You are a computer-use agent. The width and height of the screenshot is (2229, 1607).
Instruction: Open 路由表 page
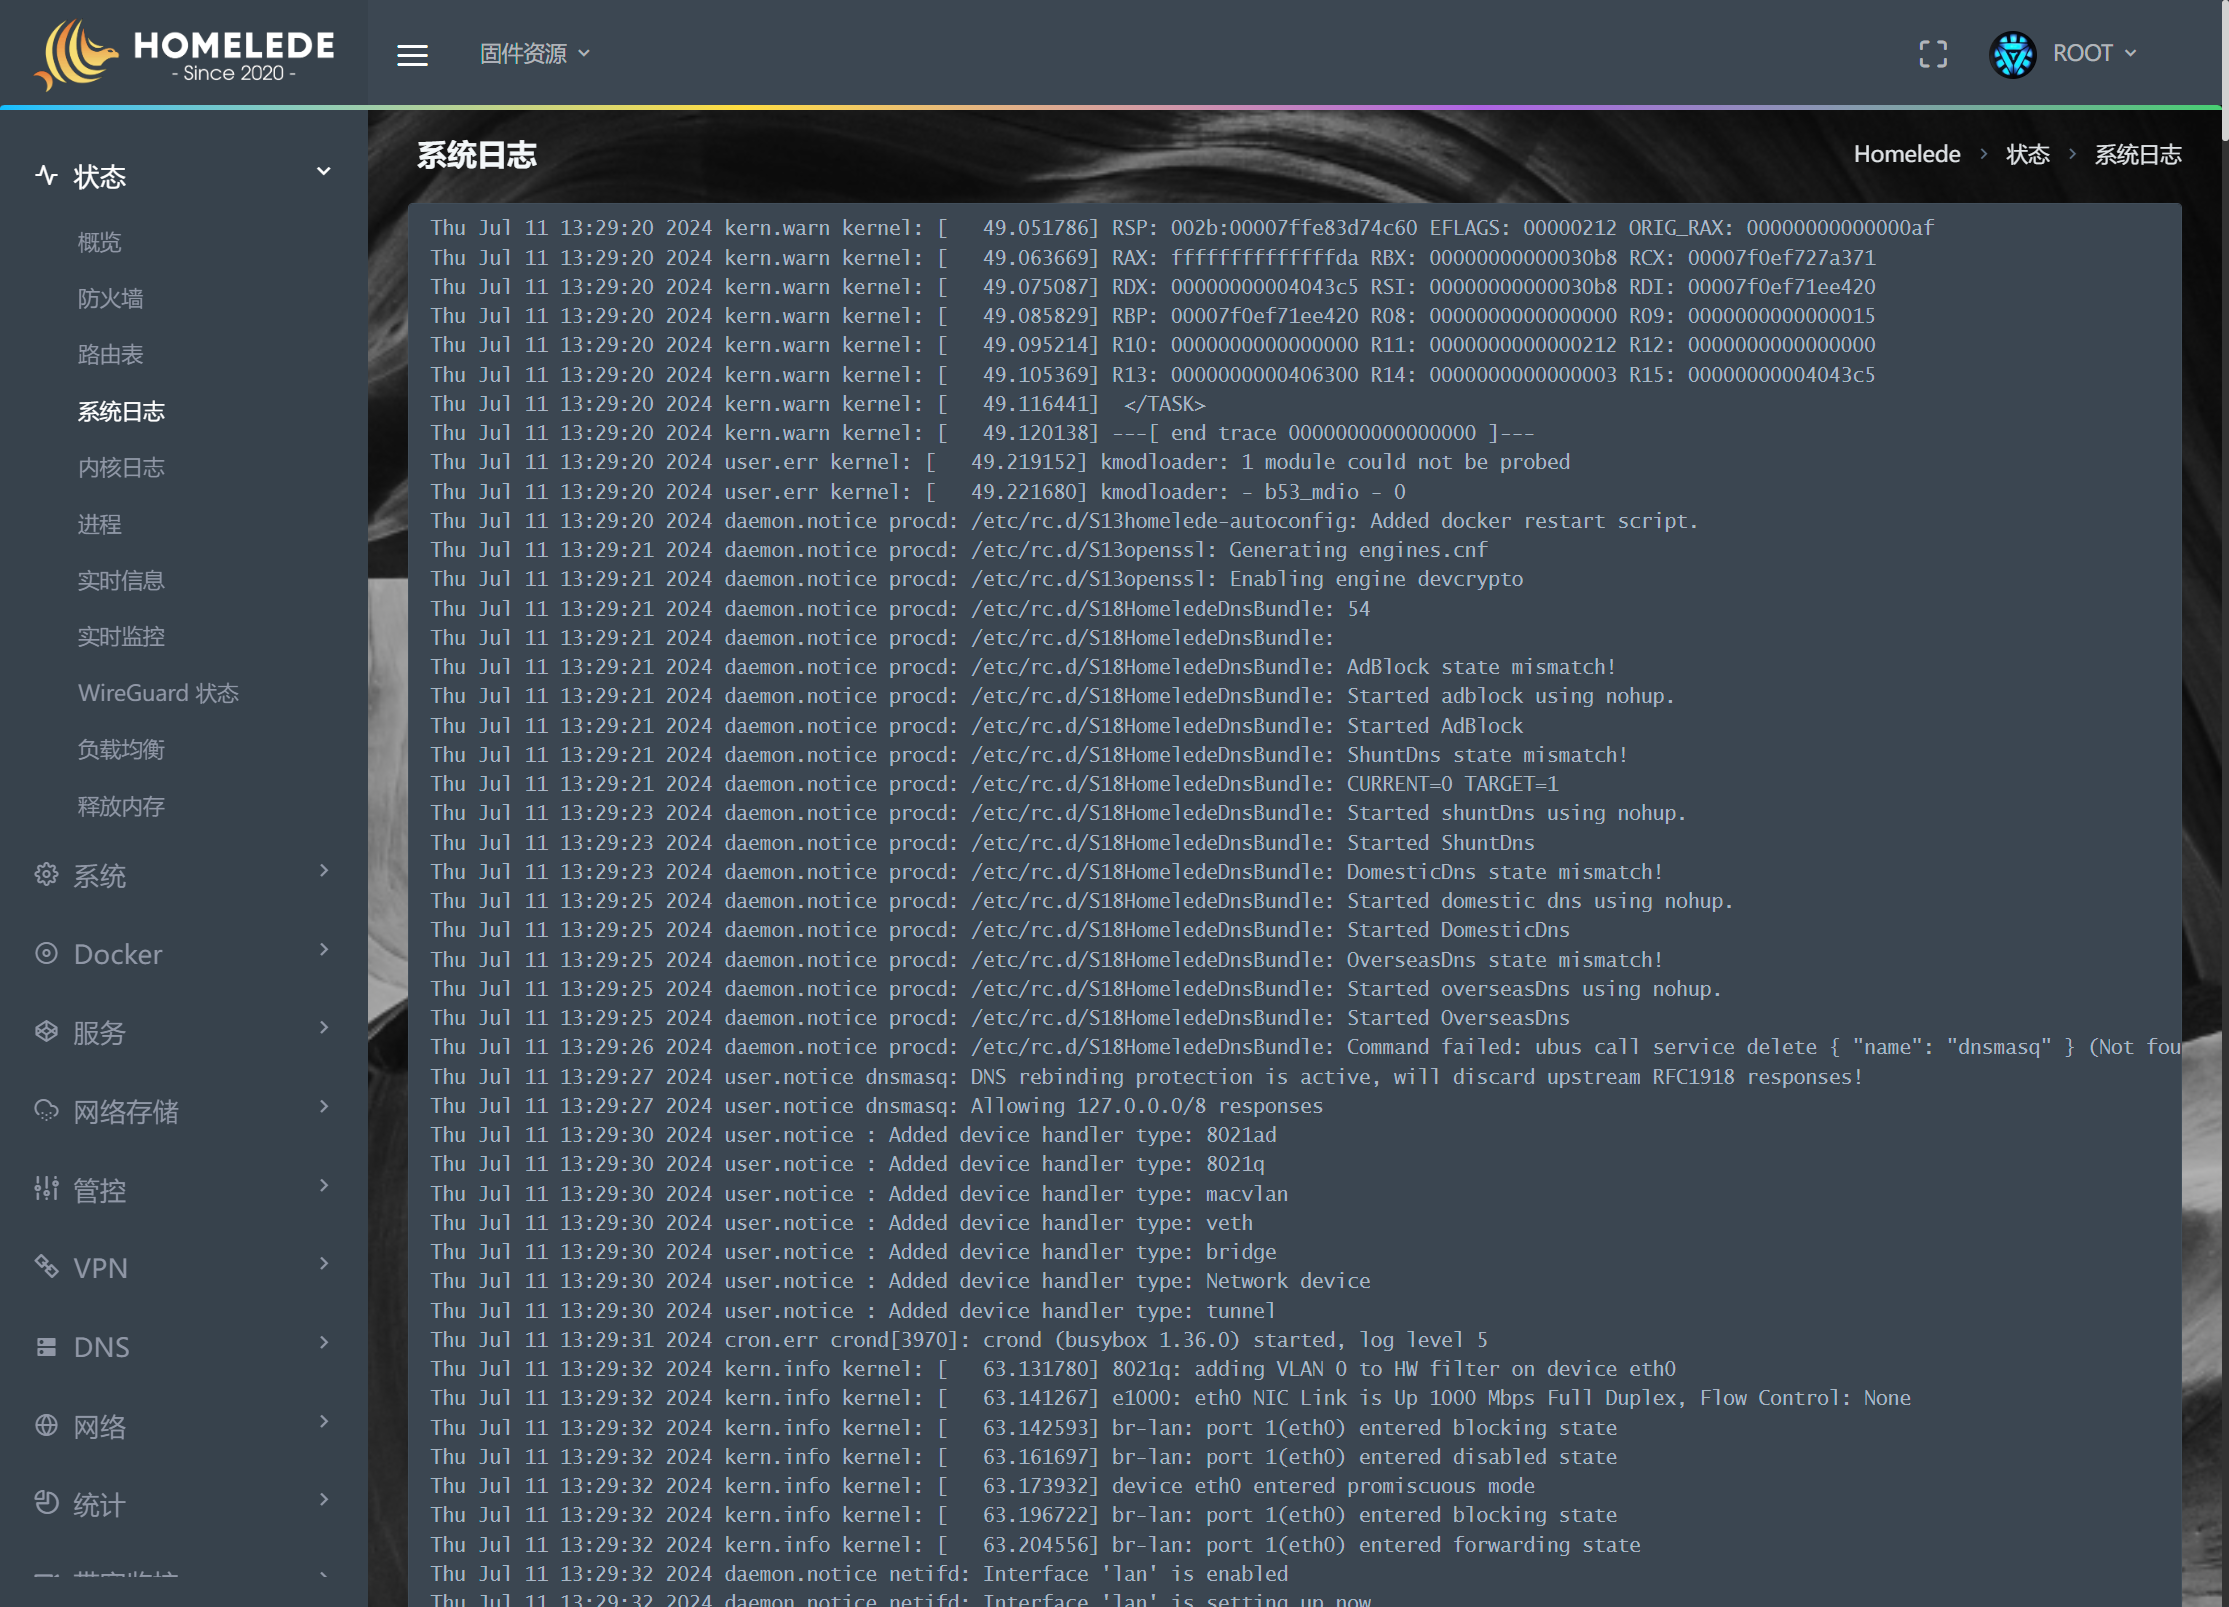coord(110,354)
